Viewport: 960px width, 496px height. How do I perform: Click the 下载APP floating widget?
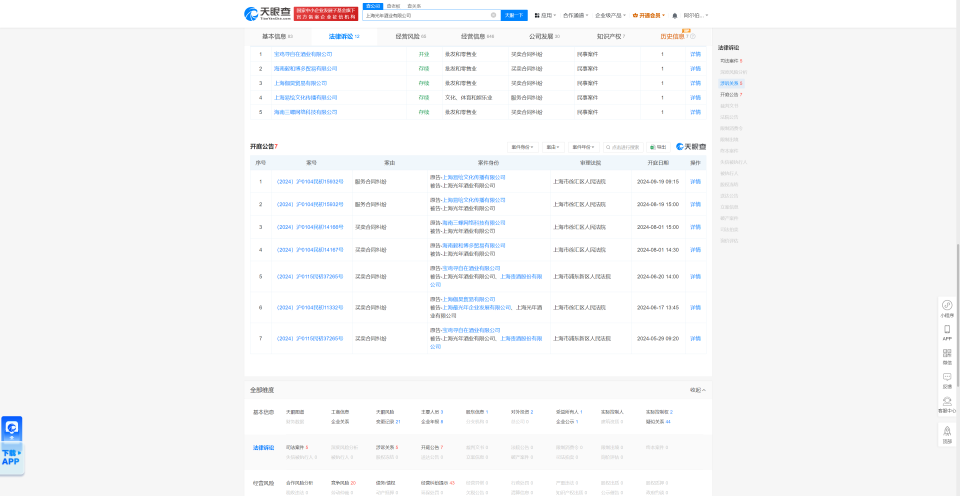[x=12, y=445]
